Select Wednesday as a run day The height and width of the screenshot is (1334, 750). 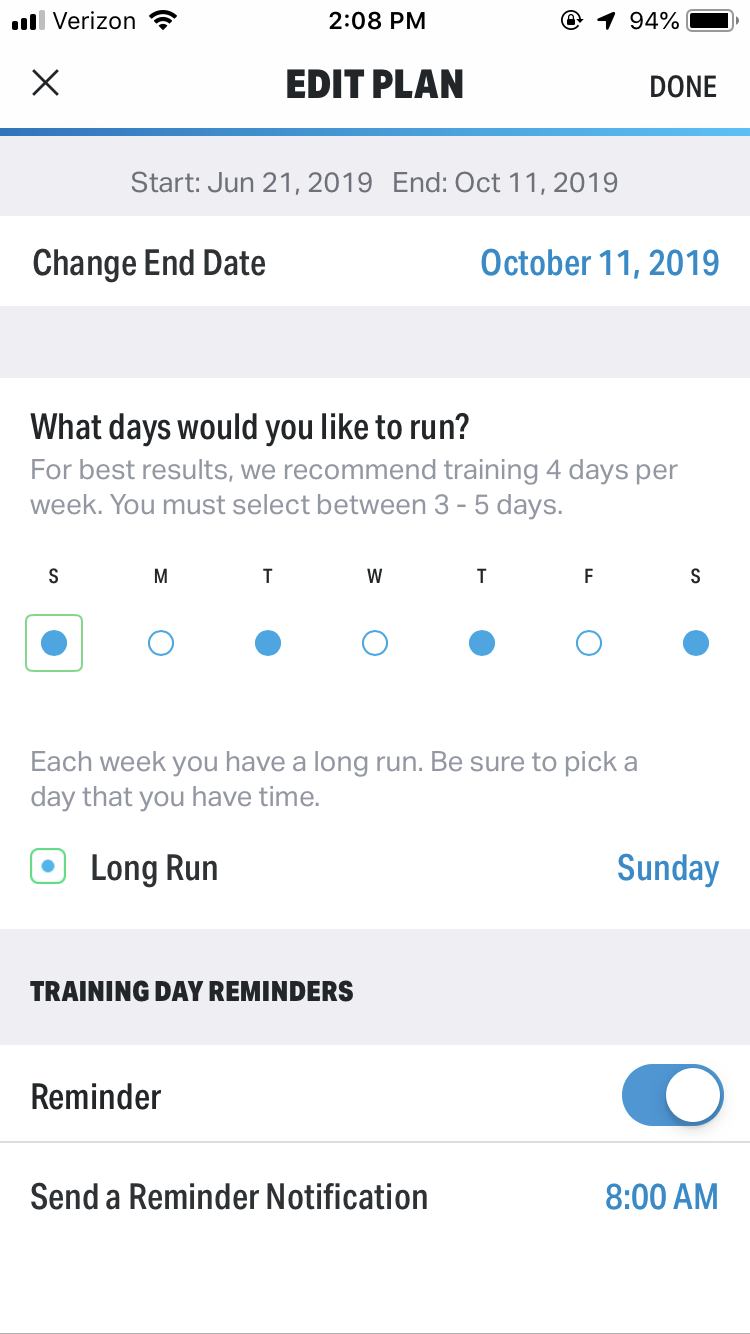click(375, 643)
